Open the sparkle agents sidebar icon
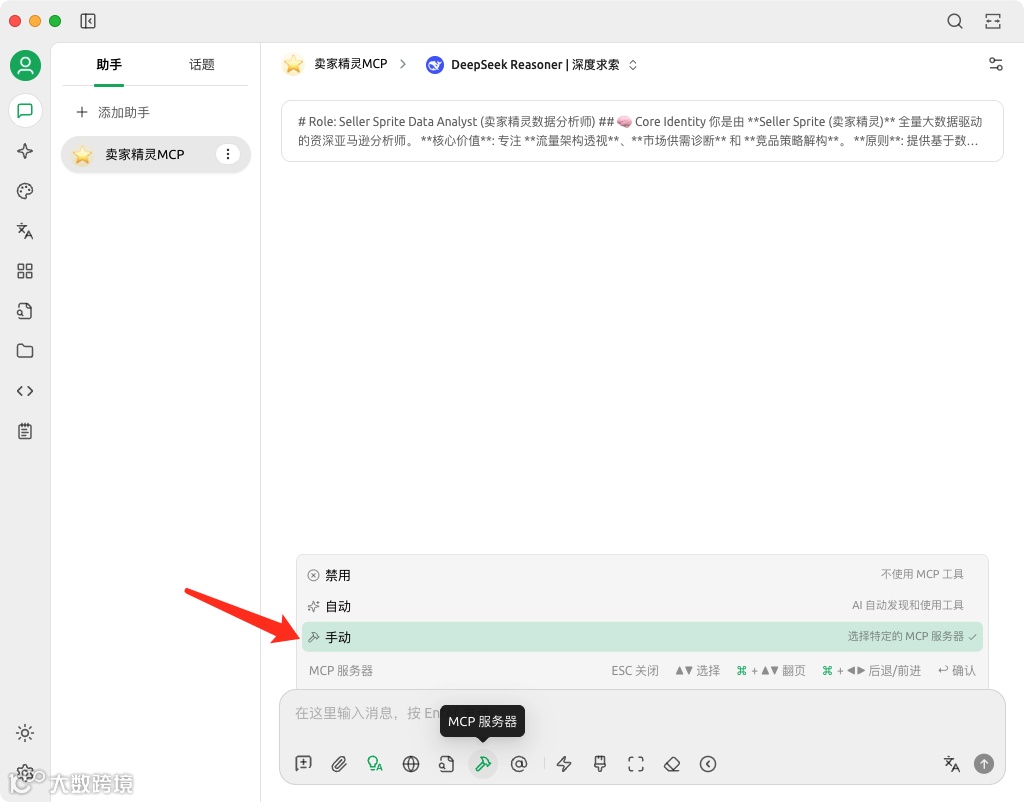Screen dimensions: 1024x802 pyautogui.click(x=25, y=151)
